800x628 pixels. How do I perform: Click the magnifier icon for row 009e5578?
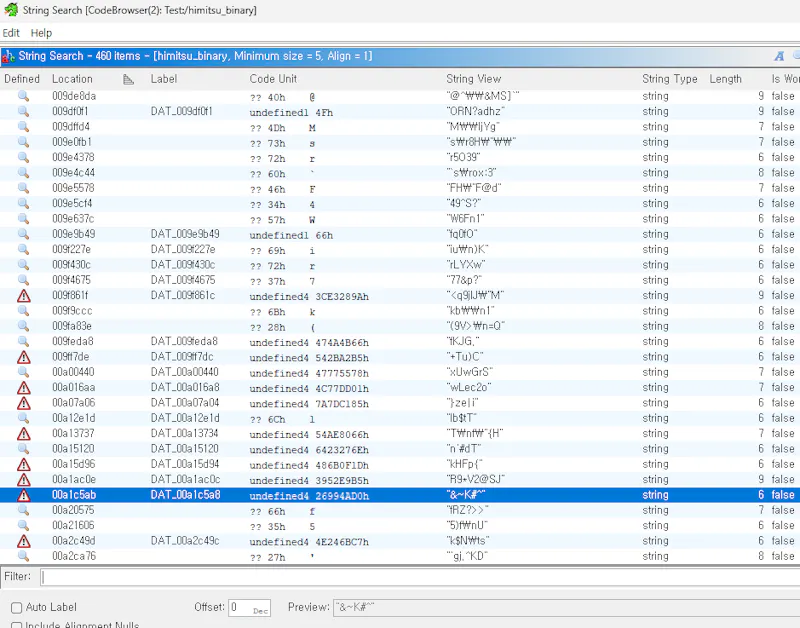point(23,188)
